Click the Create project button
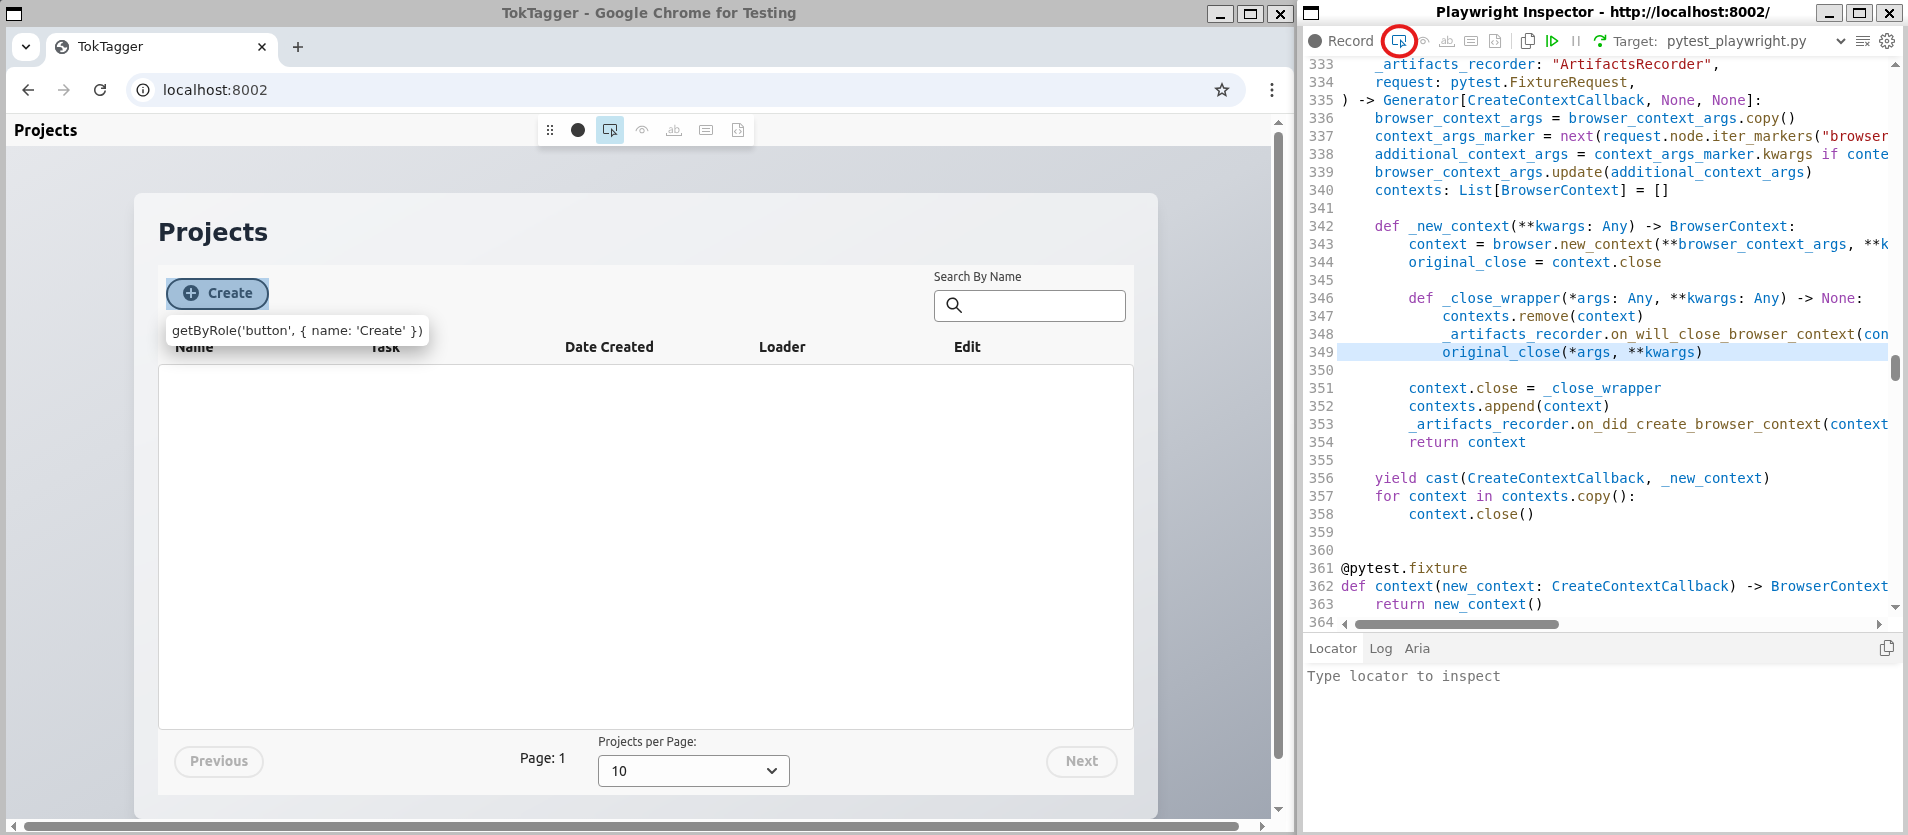Screen dimensions: 1908x835 pos(218,293)
